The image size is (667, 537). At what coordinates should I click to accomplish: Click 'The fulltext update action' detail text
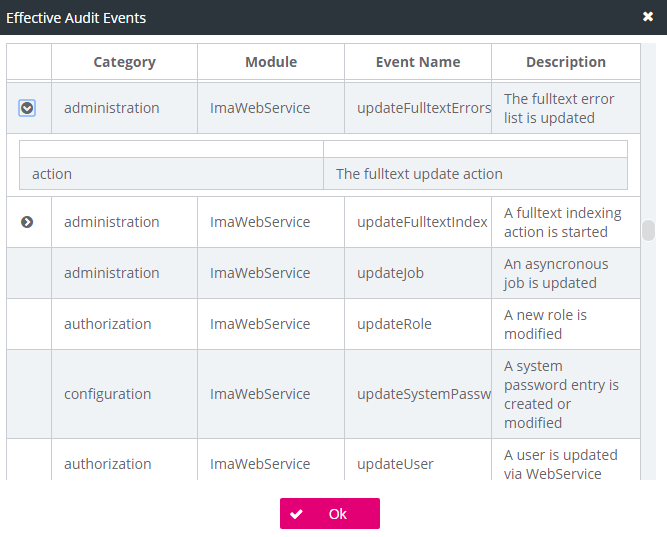click(x=419, y=174)
